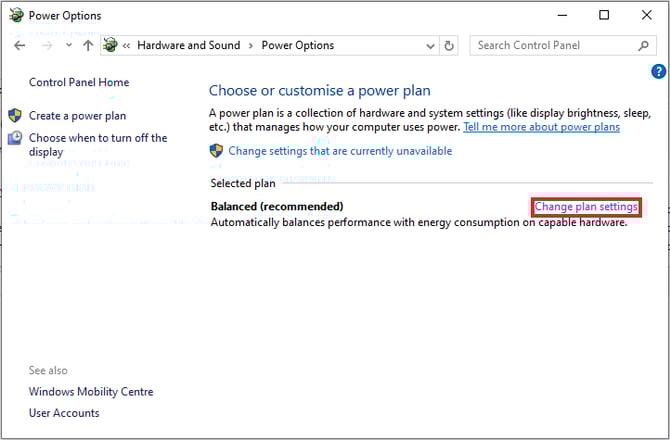Viewport: 670px width, 440px height.
Task: Go up one level with the Up arrow
Action: tap(88, 46)
